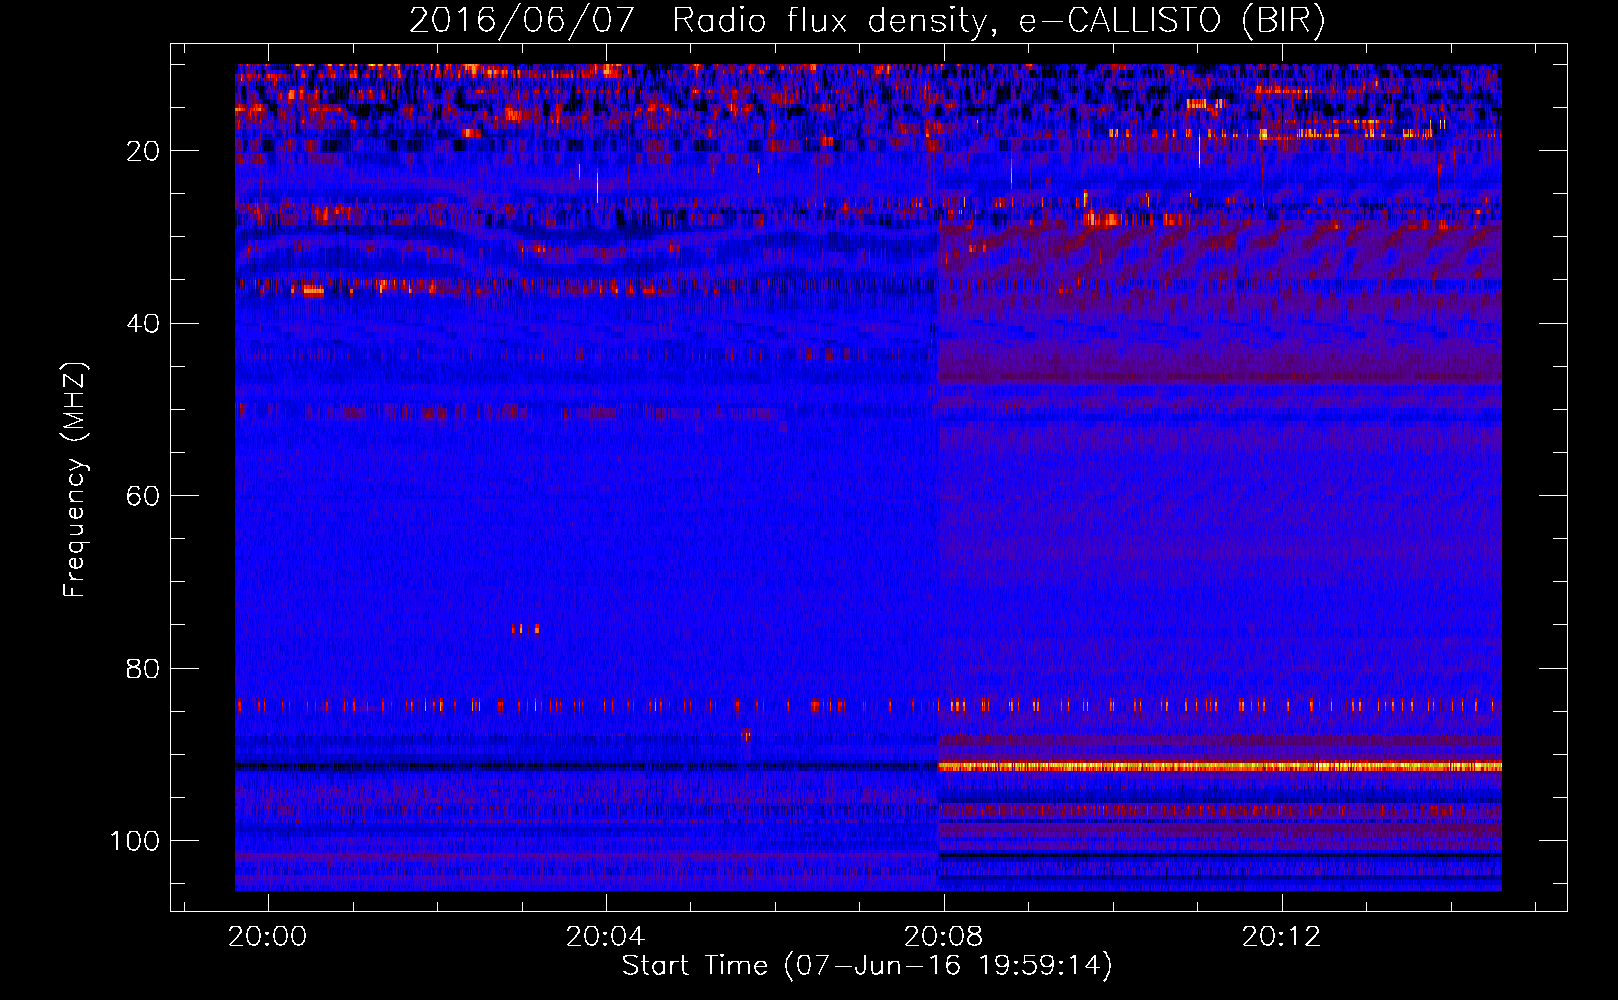Click the "20:12" time tick label
Viewport: 1618px width, 1000px height.
coord(1282,937)
